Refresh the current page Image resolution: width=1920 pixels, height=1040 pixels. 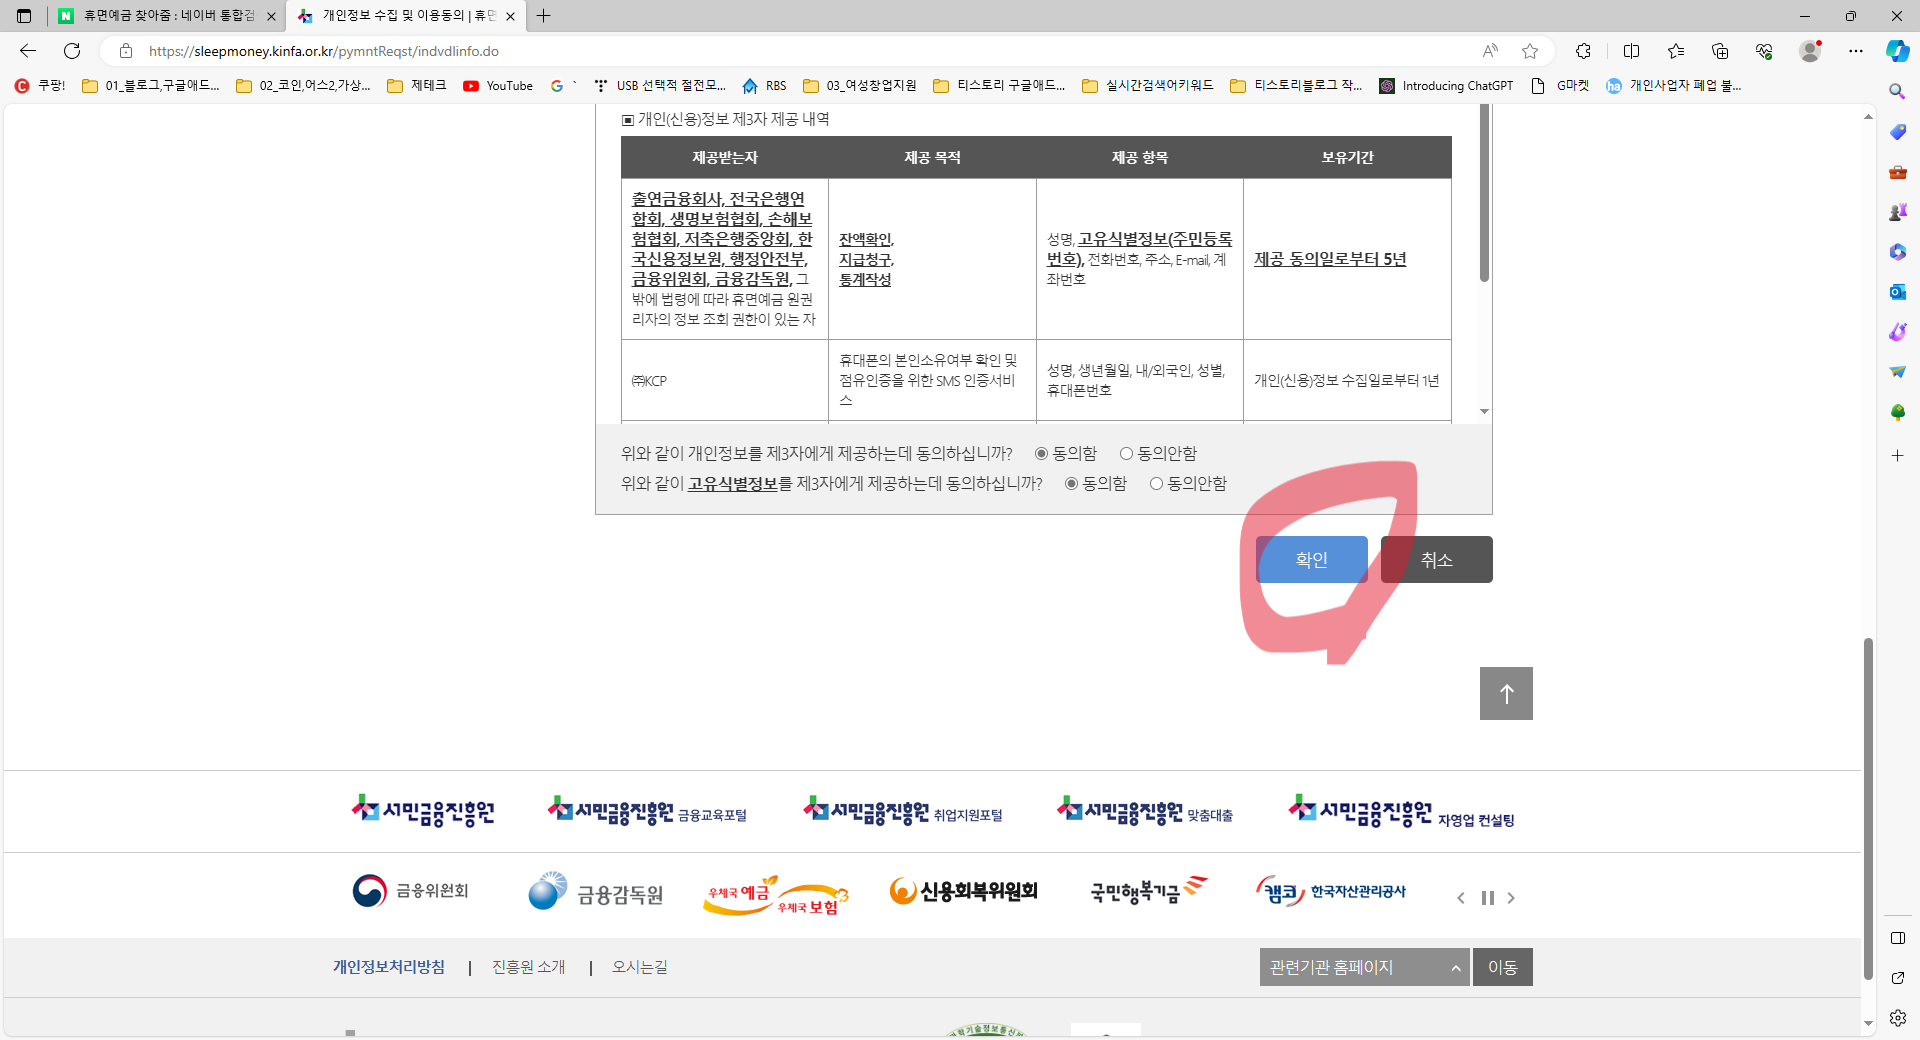point(71,51)
